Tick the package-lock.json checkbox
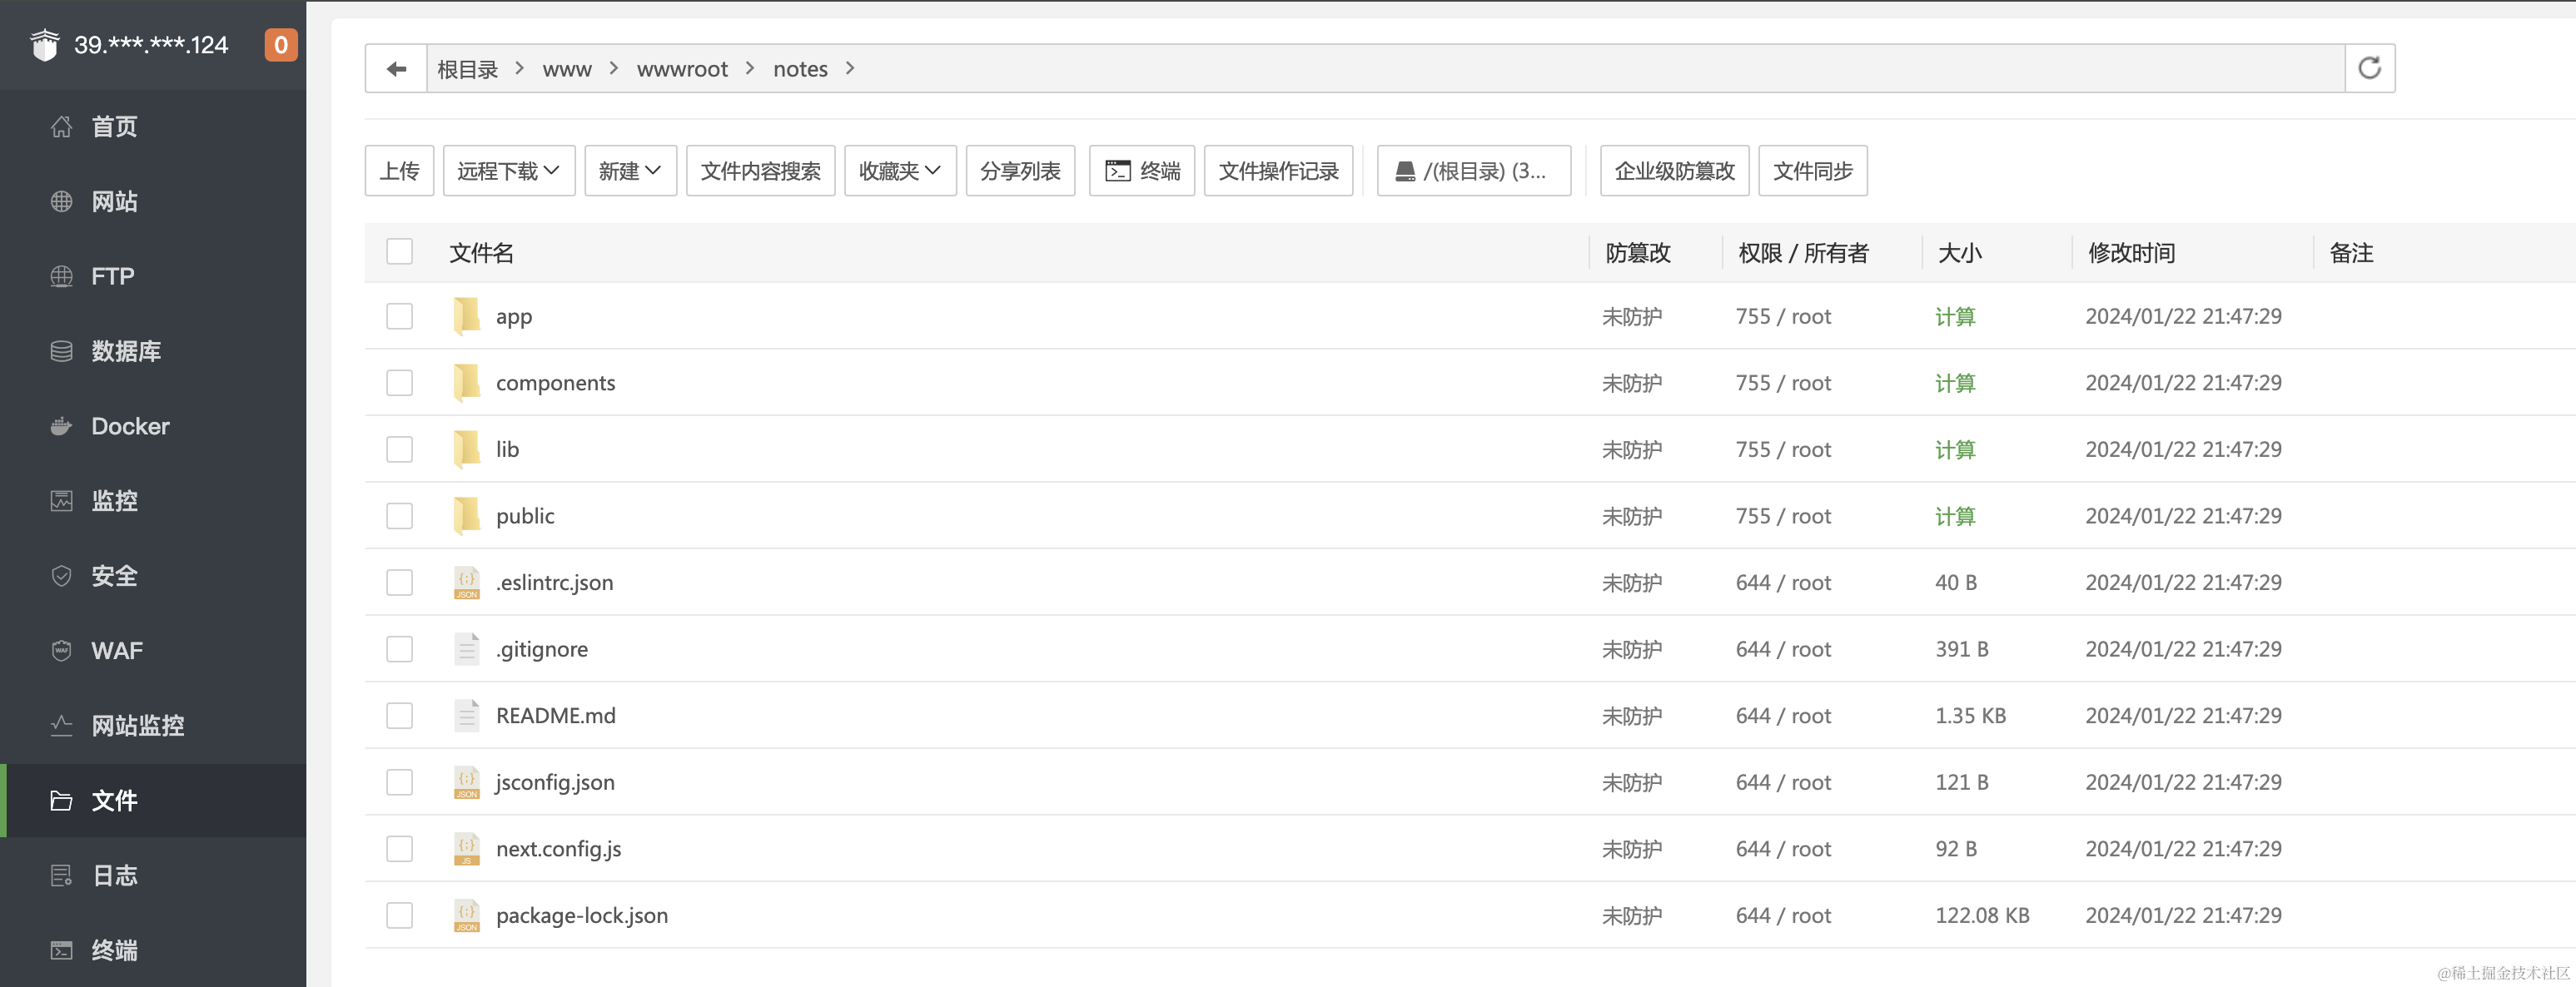 [399, 915]
